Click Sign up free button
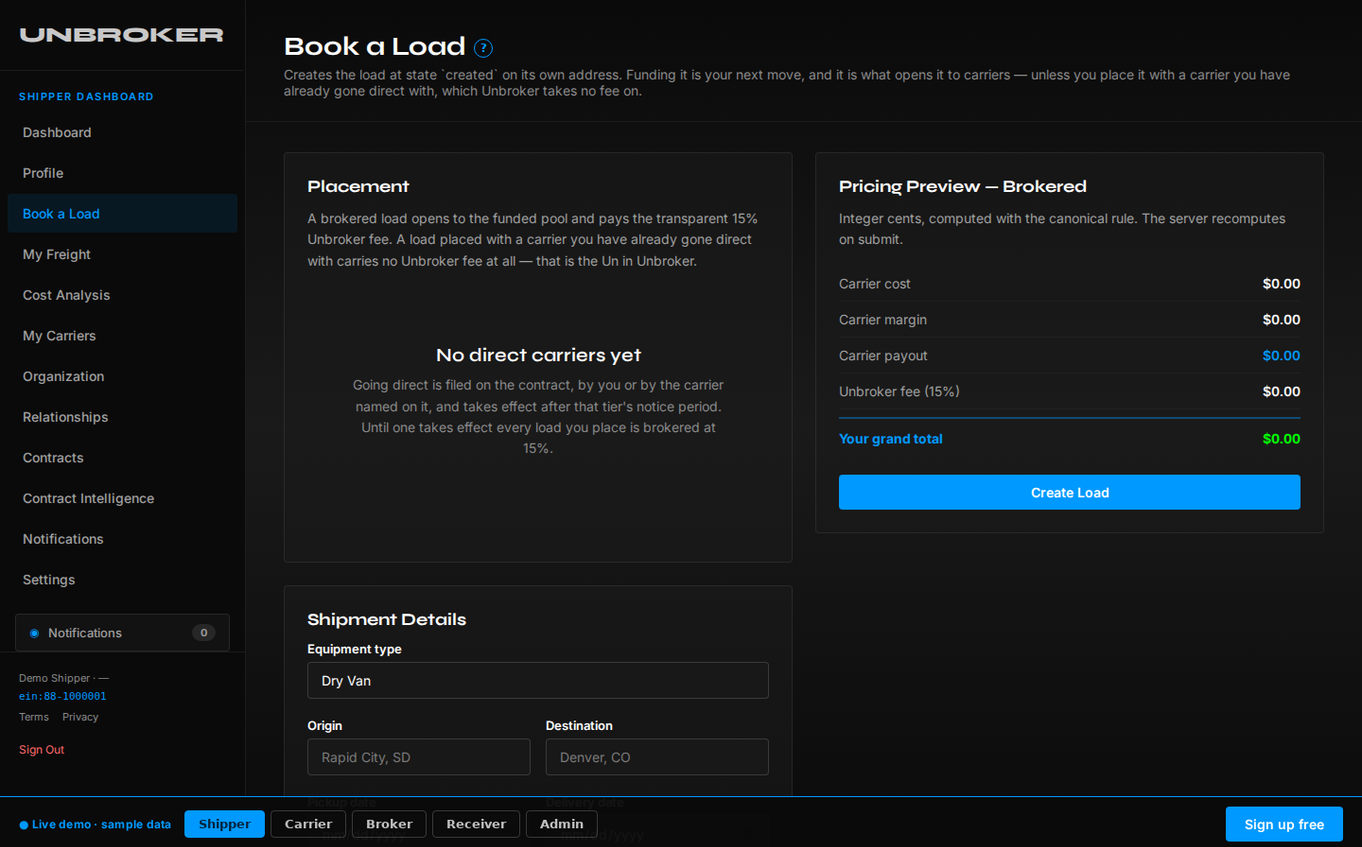The image size is (1362, 847). (1284, 824)
